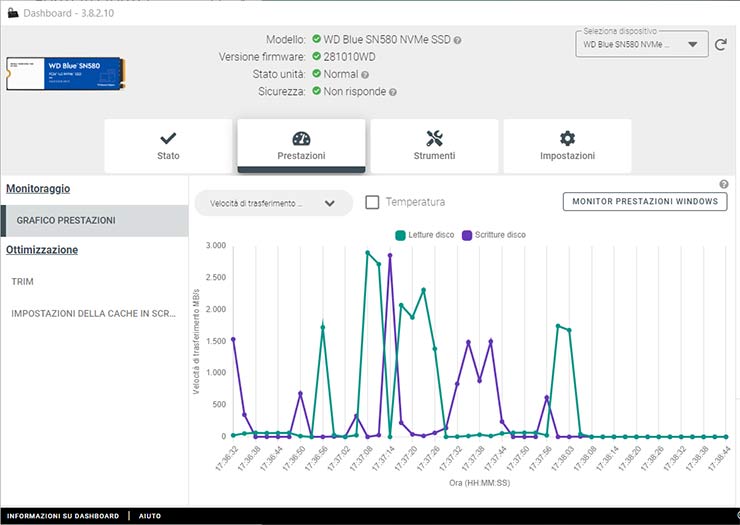Enable the Temperatura checkbox

pyautogui.click(x=372, y=202)
